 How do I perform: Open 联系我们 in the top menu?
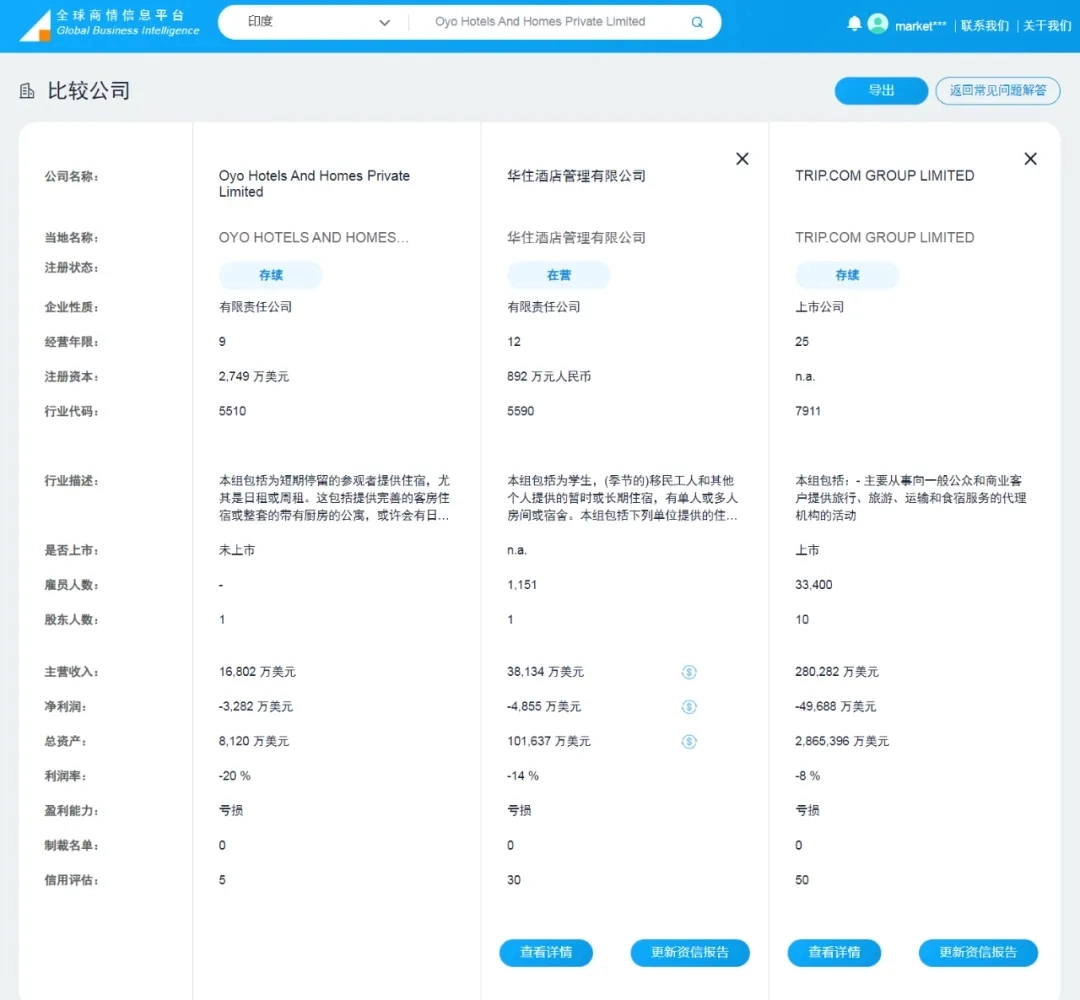(984, 25)
